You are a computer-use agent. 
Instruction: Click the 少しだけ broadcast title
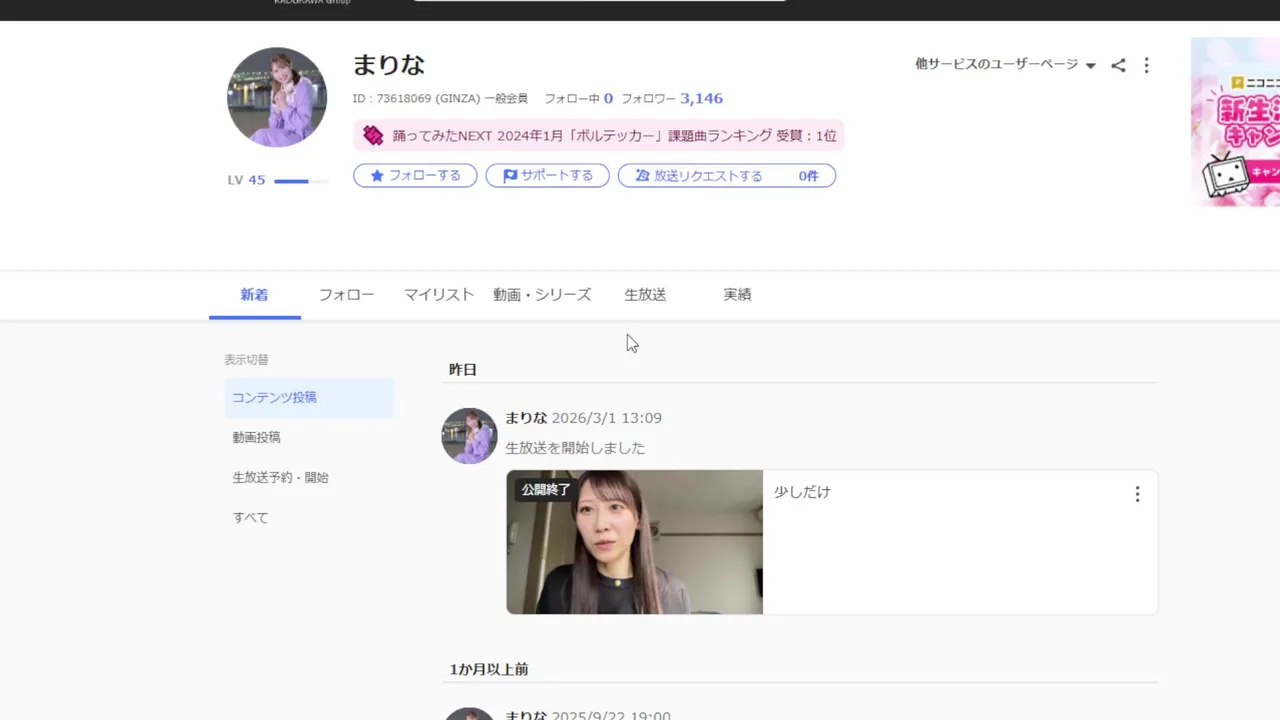(802, 492)
